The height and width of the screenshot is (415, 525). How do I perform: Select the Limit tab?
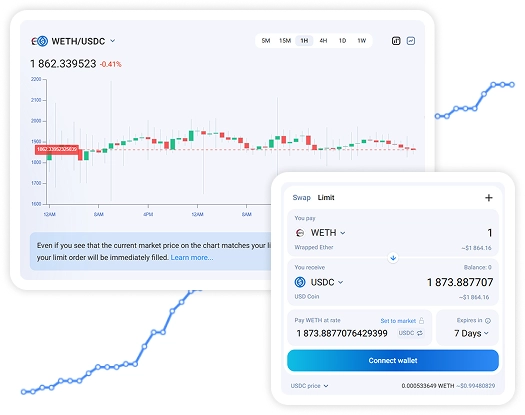click(326, 198)
